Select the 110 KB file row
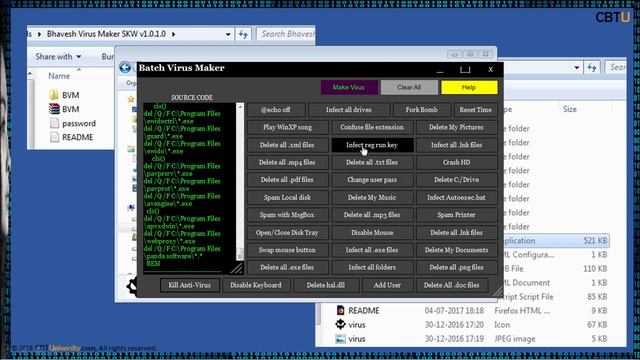This screenshot has width=640, height=360. 556,269
